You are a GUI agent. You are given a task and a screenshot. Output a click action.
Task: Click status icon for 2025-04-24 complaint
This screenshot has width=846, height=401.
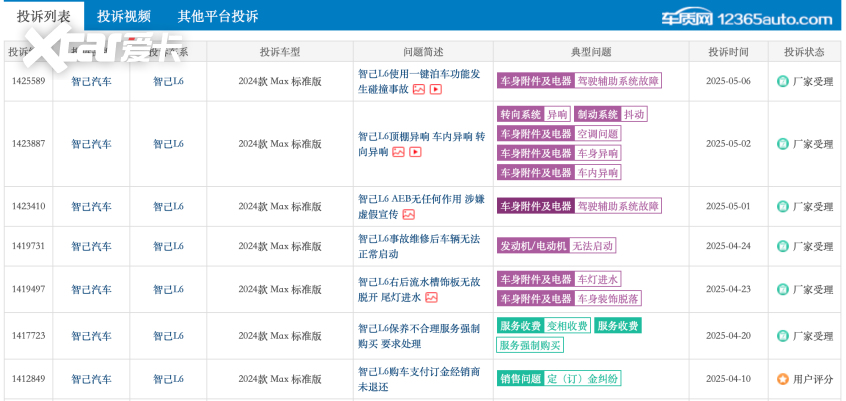click(782, 246)
